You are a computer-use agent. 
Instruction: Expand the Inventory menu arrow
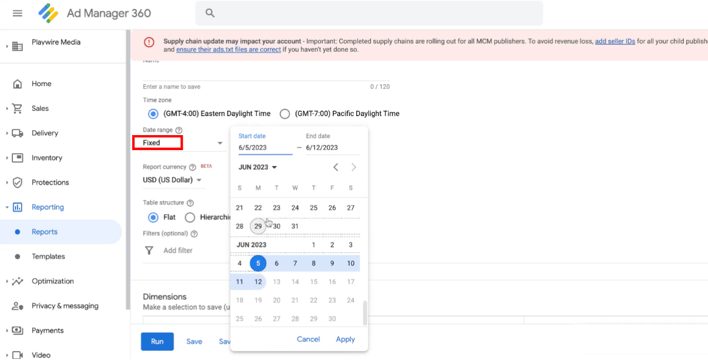[x=7, y=158]
